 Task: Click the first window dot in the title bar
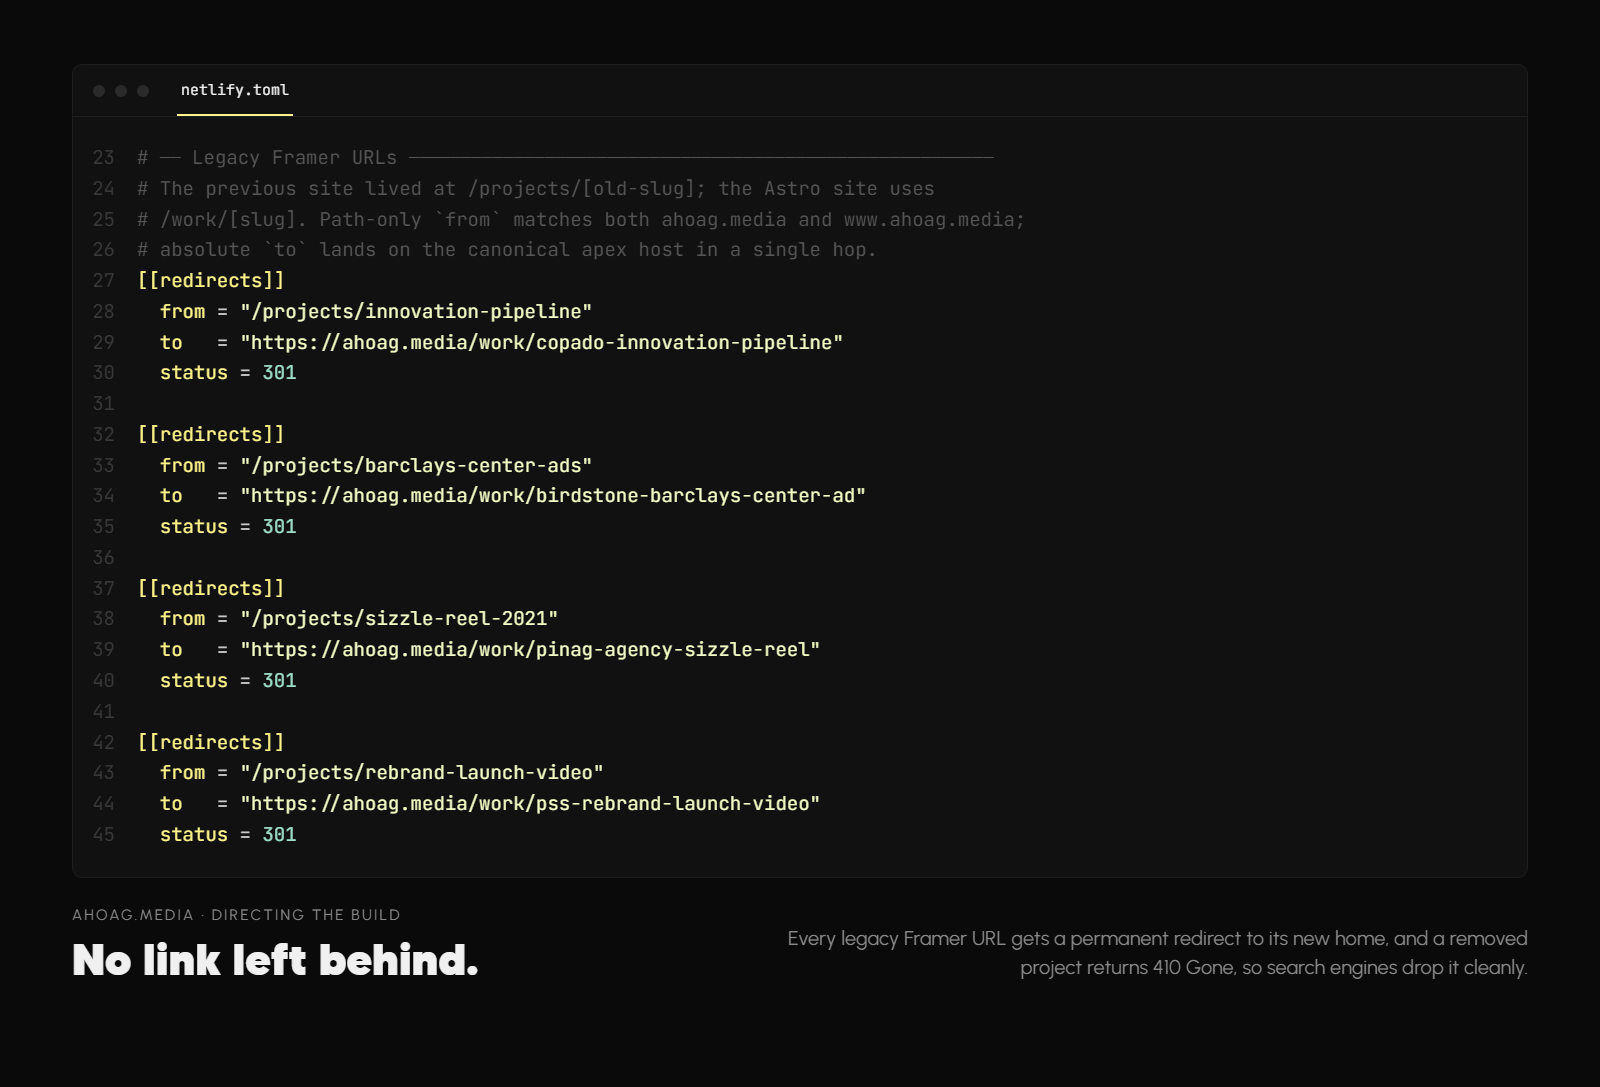[99, 91]
